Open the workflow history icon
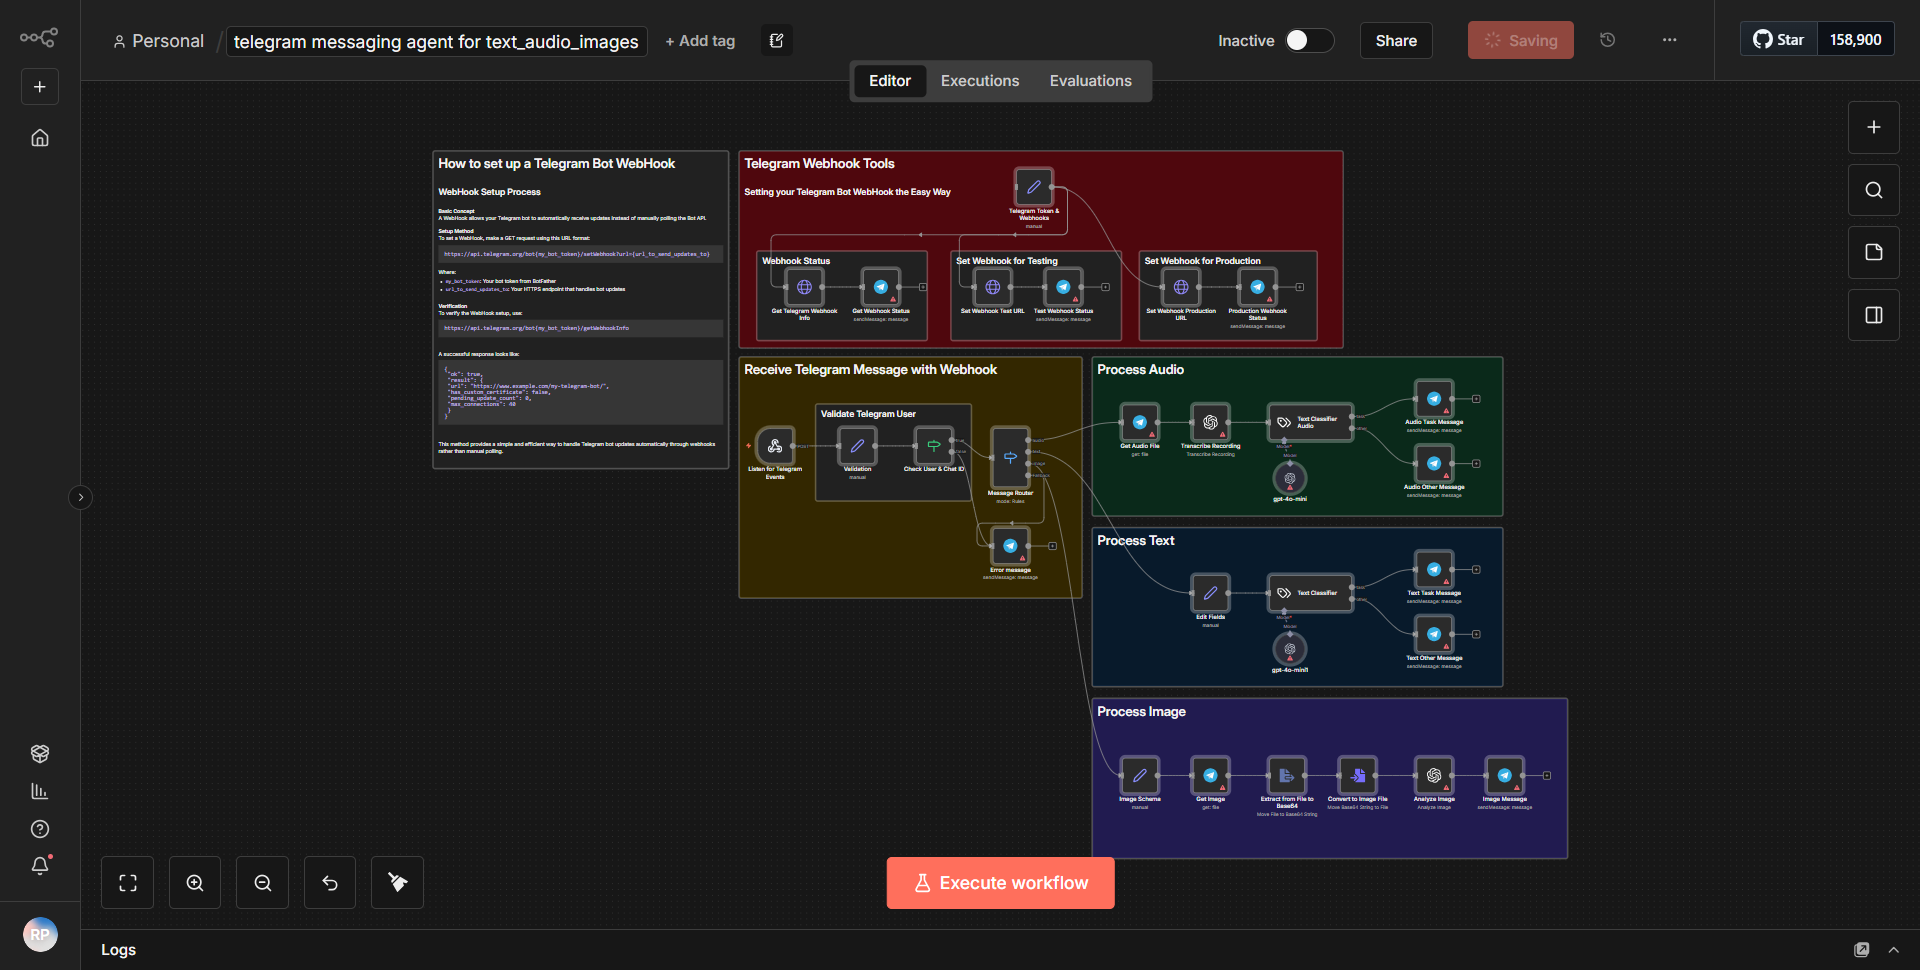The width and height of the screenshot is (1920, 970). (x=1608, y=40)
